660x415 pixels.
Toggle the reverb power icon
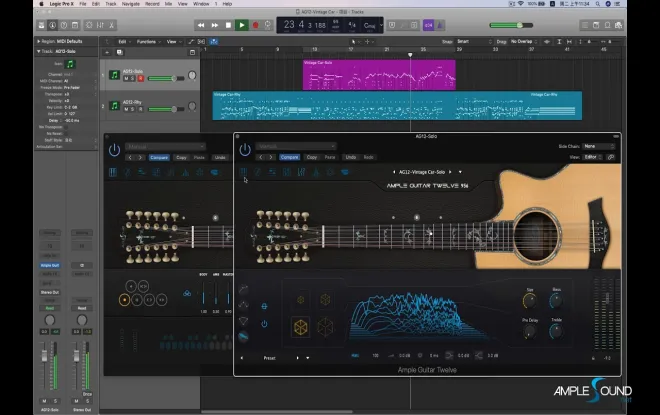coord(264,324)
